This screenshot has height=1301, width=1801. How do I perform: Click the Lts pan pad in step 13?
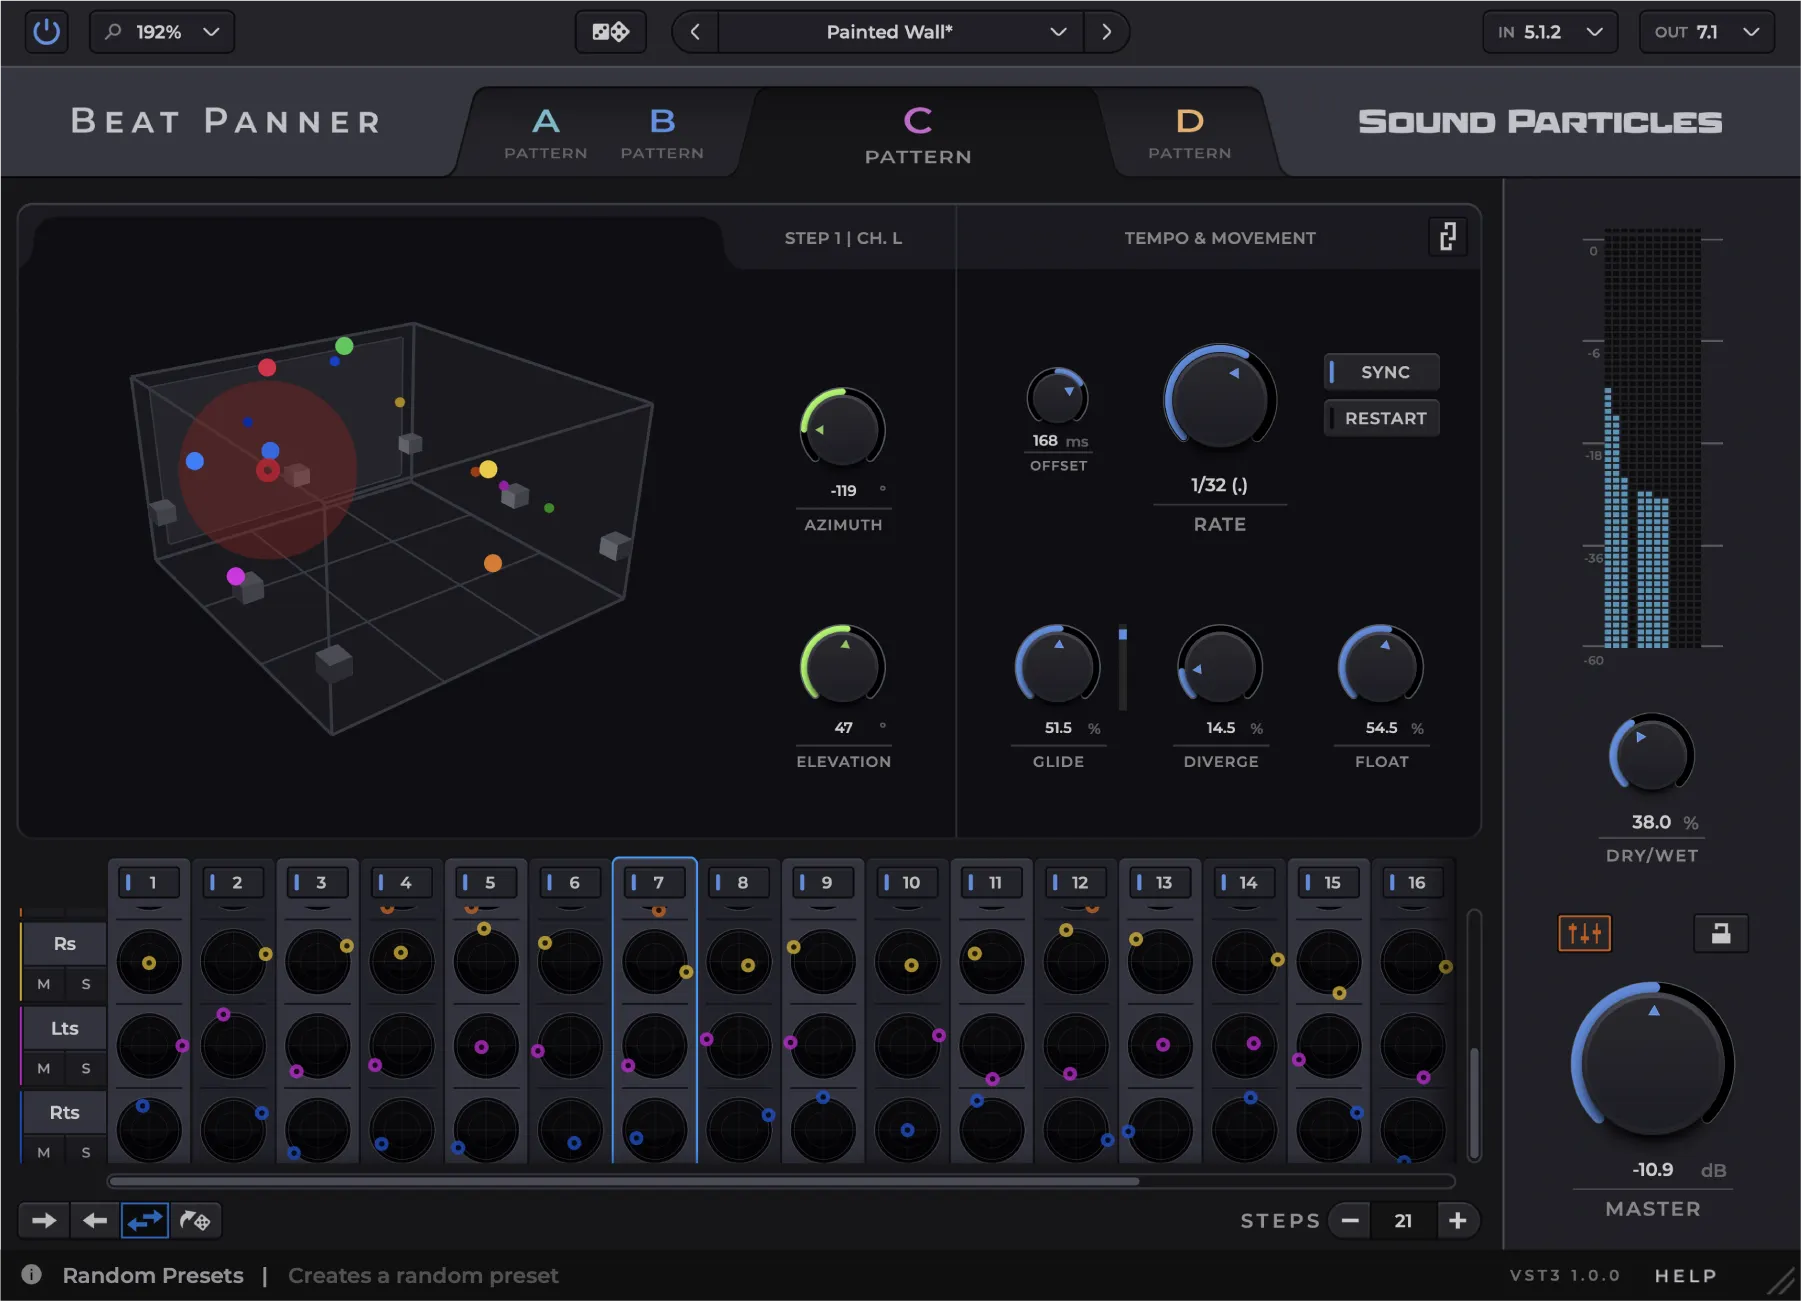1160,1046
